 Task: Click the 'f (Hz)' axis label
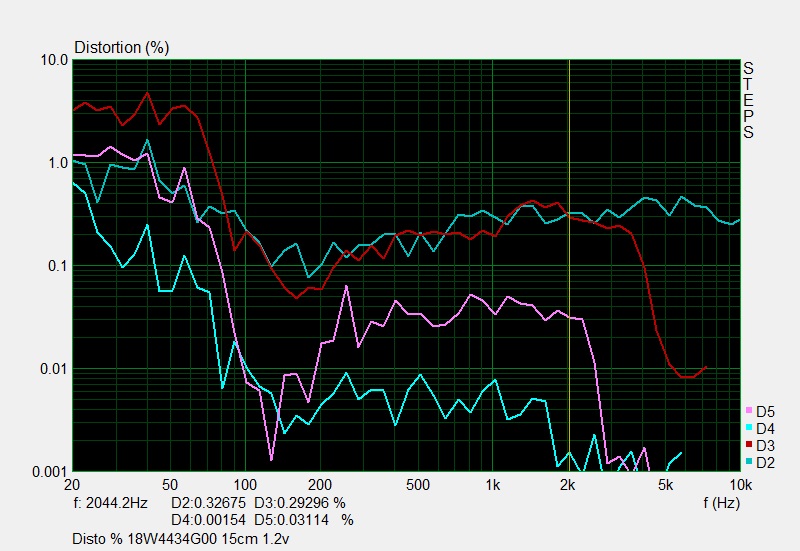point(721,503)
